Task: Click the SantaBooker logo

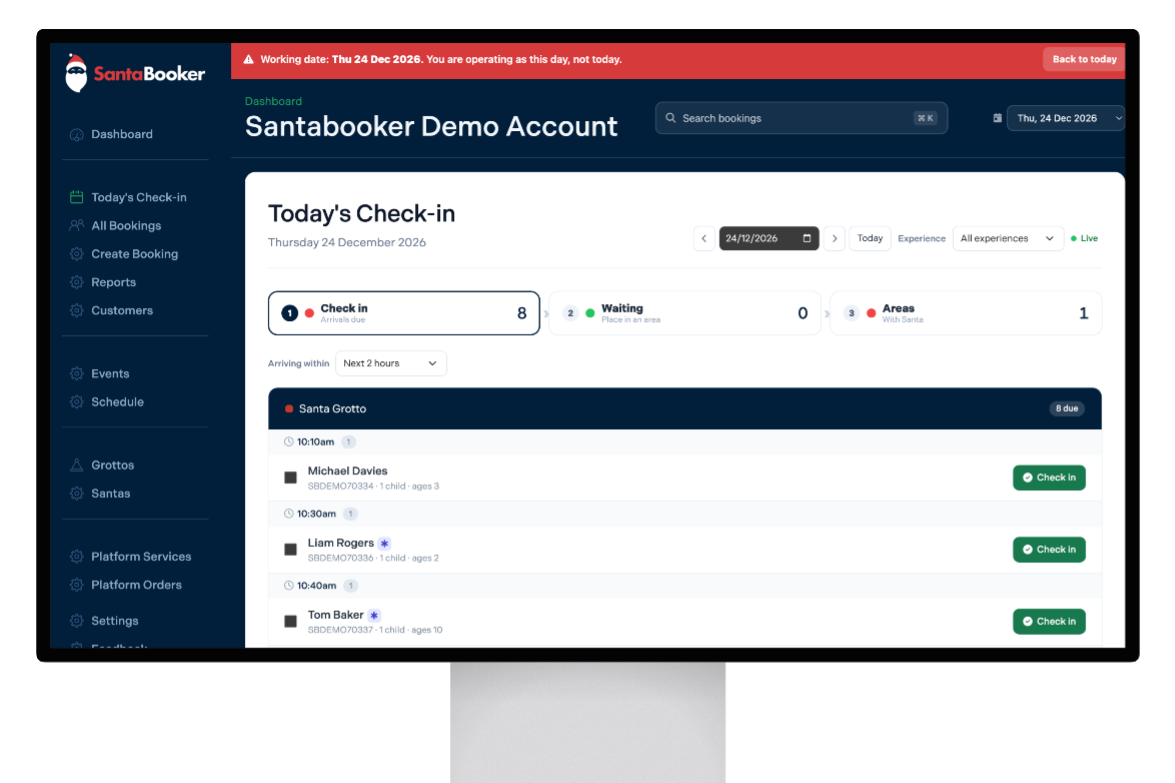Action: (x=135, y=73)
